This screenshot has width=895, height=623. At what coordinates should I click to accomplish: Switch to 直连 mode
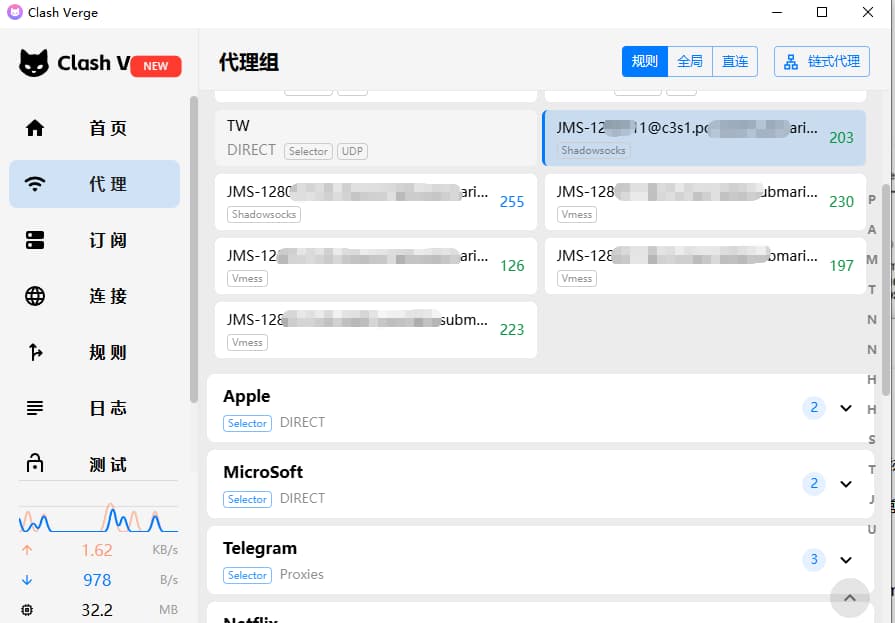[735, 62]
